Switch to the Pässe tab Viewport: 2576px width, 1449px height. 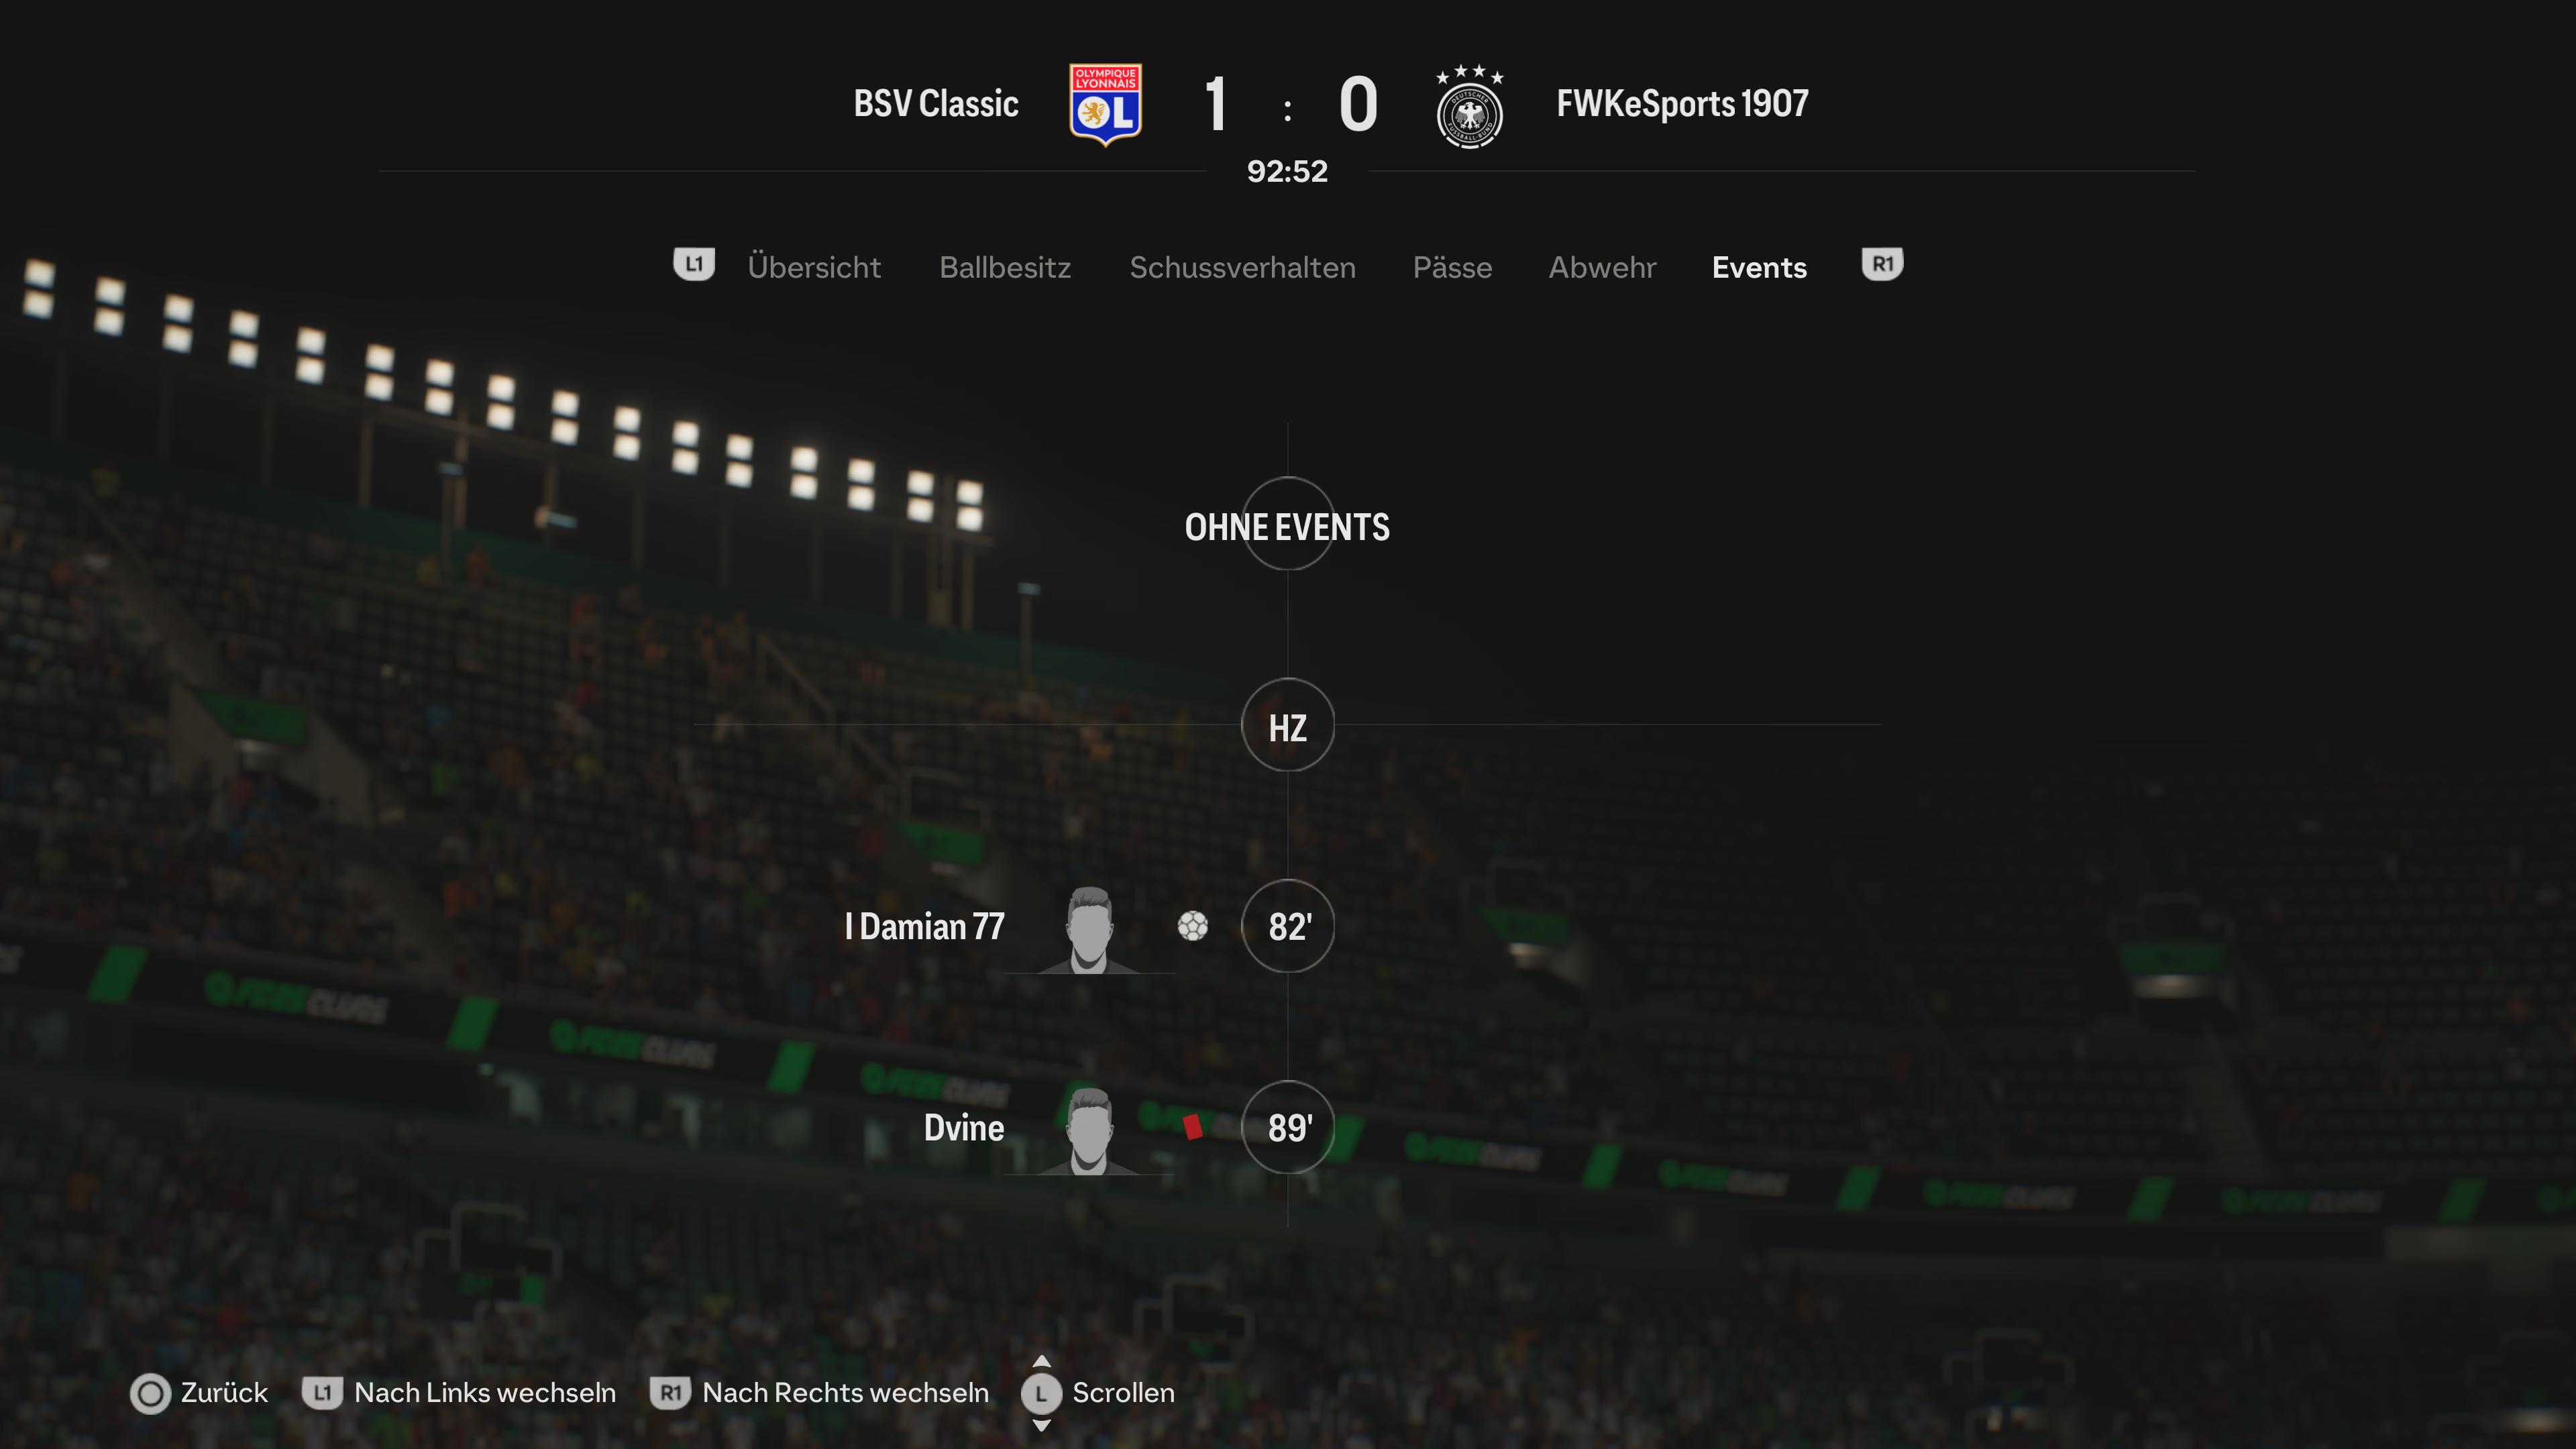click(x=1452, y=267)
